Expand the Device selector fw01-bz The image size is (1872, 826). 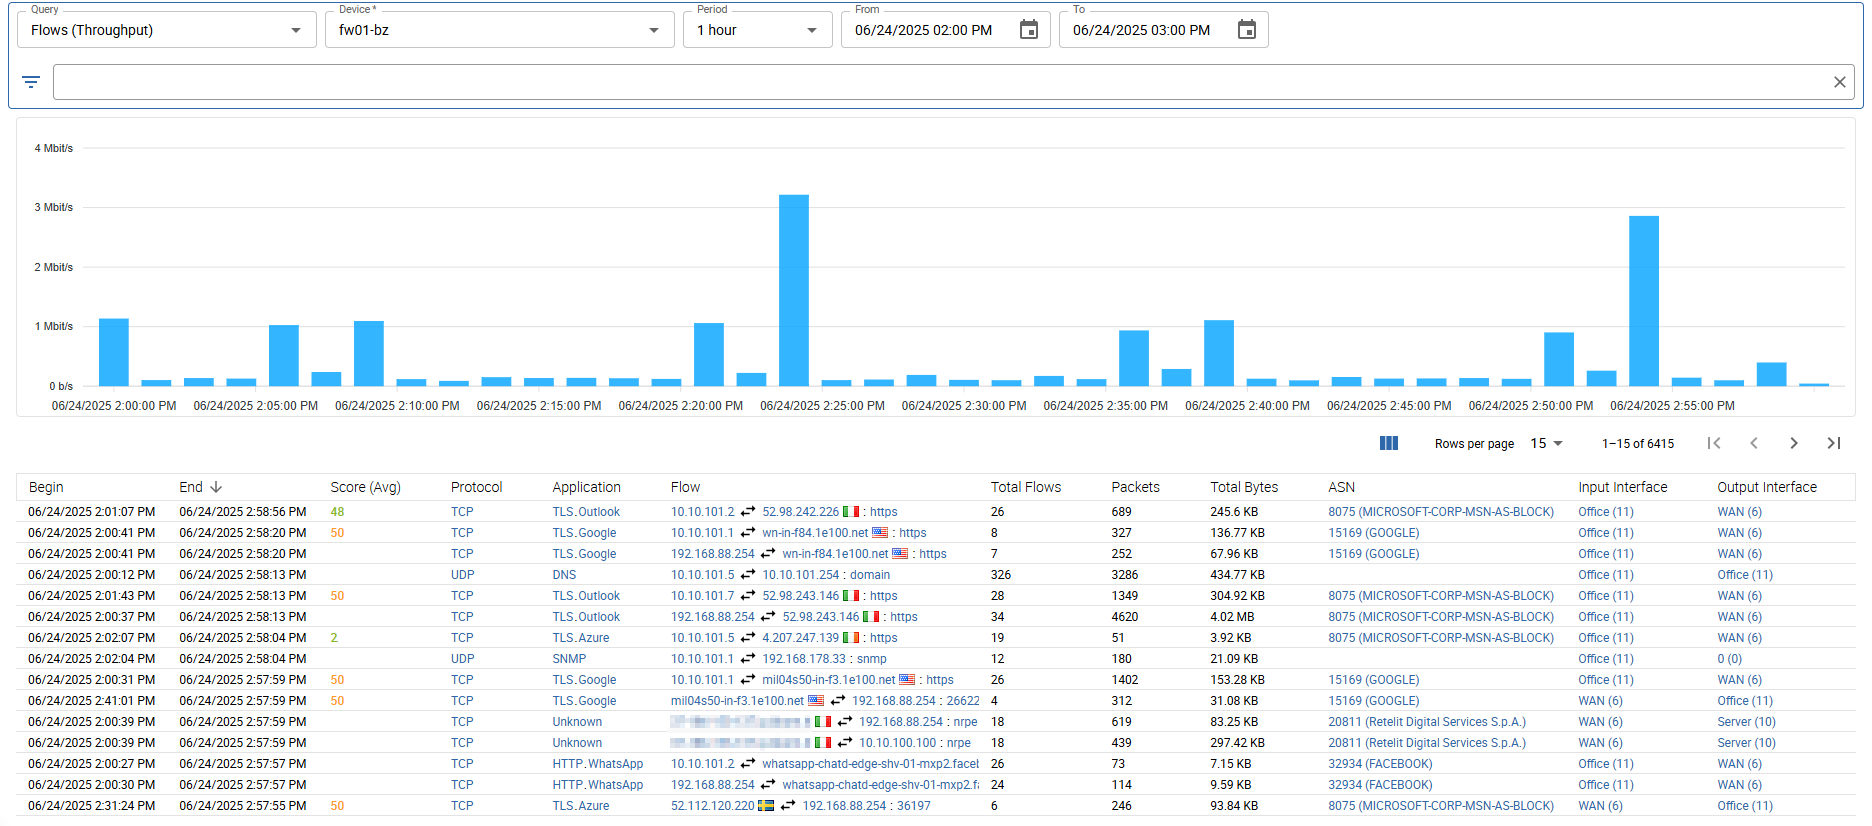(500, 30)
